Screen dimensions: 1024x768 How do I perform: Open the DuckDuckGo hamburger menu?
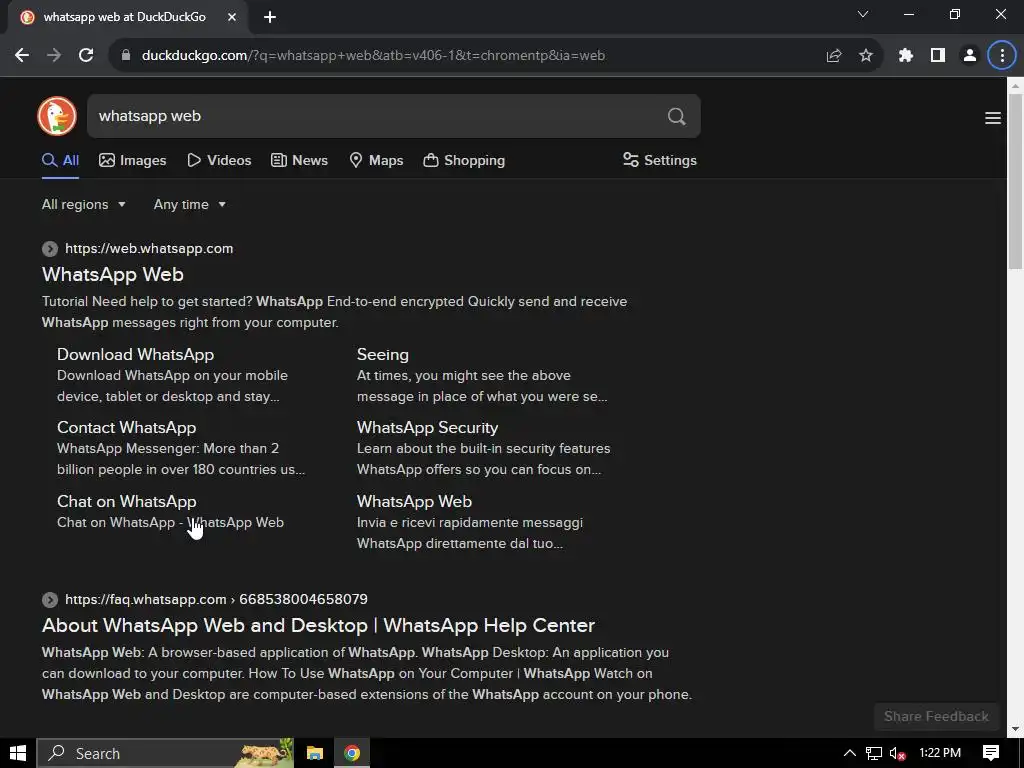[x=993, y=118]
